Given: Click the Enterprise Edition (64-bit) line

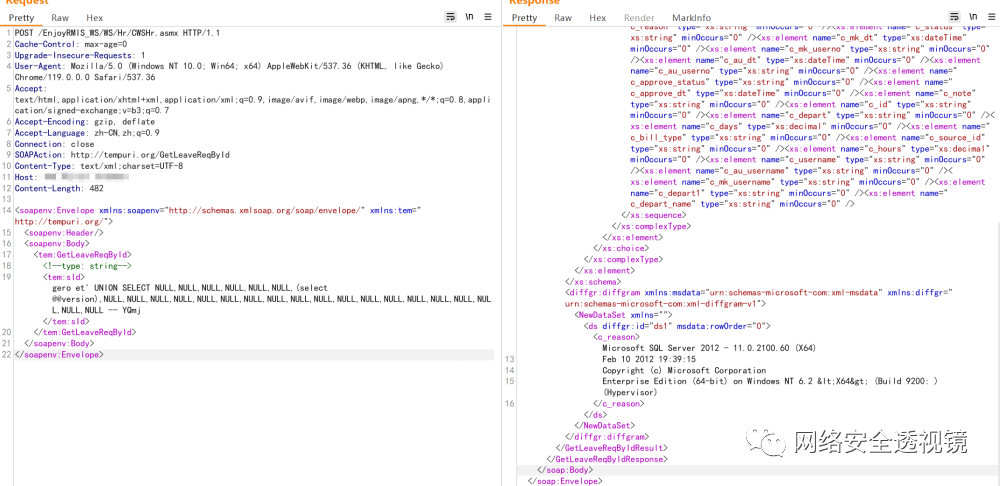Looking at the screenshot, I should [770, 381].
